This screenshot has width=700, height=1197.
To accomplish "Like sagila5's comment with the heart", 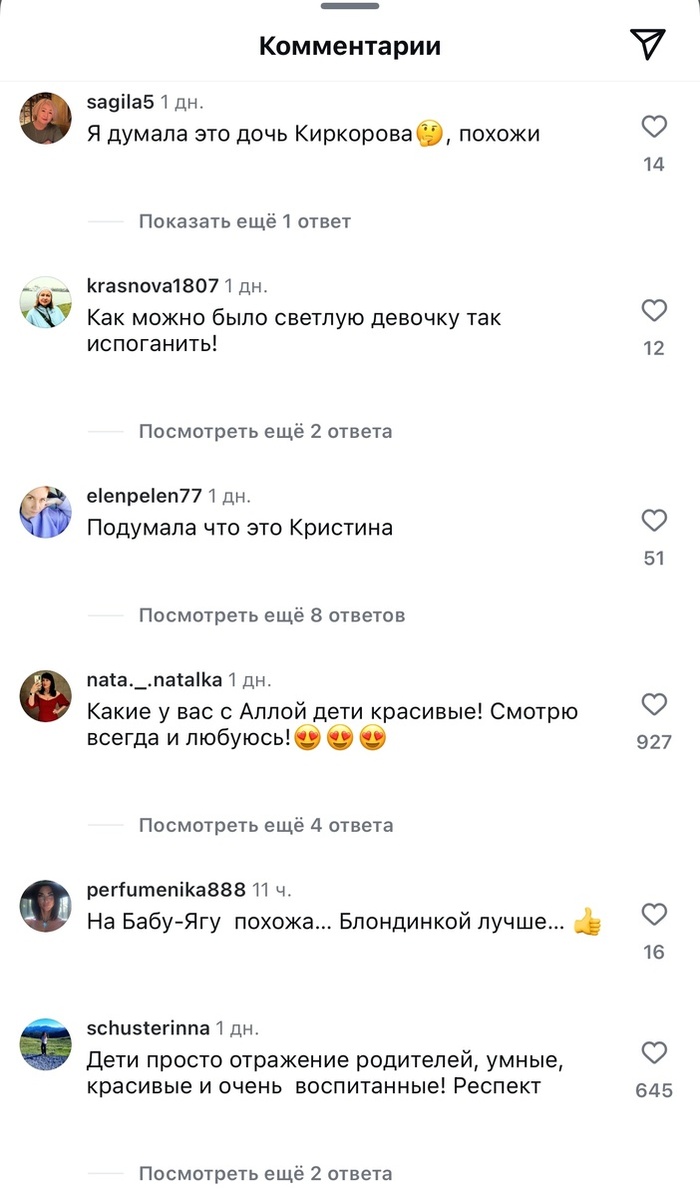I will pyautogui.click(x=654, y=126).
